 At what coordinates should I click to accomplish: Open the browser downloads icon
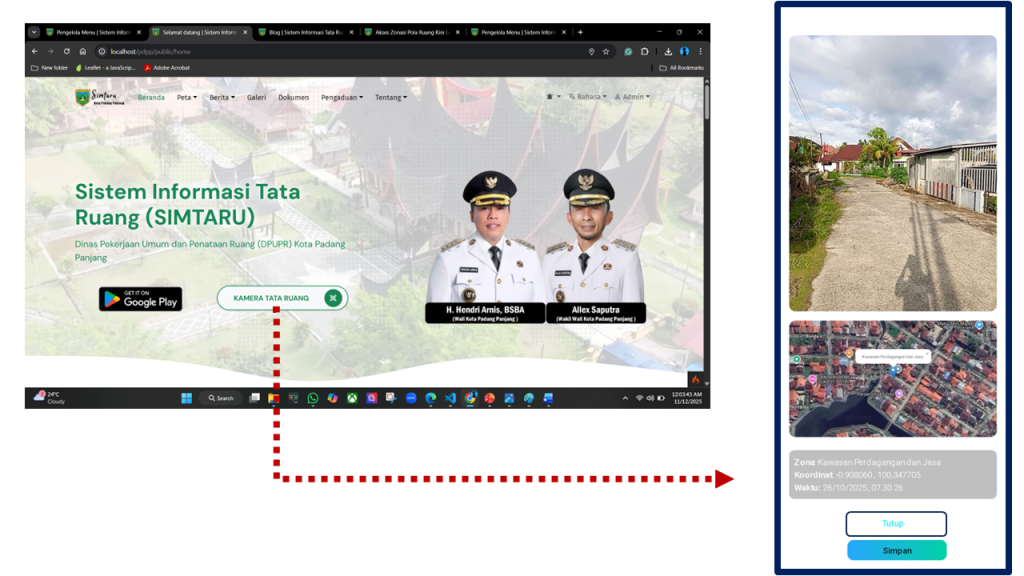point(668,51)
